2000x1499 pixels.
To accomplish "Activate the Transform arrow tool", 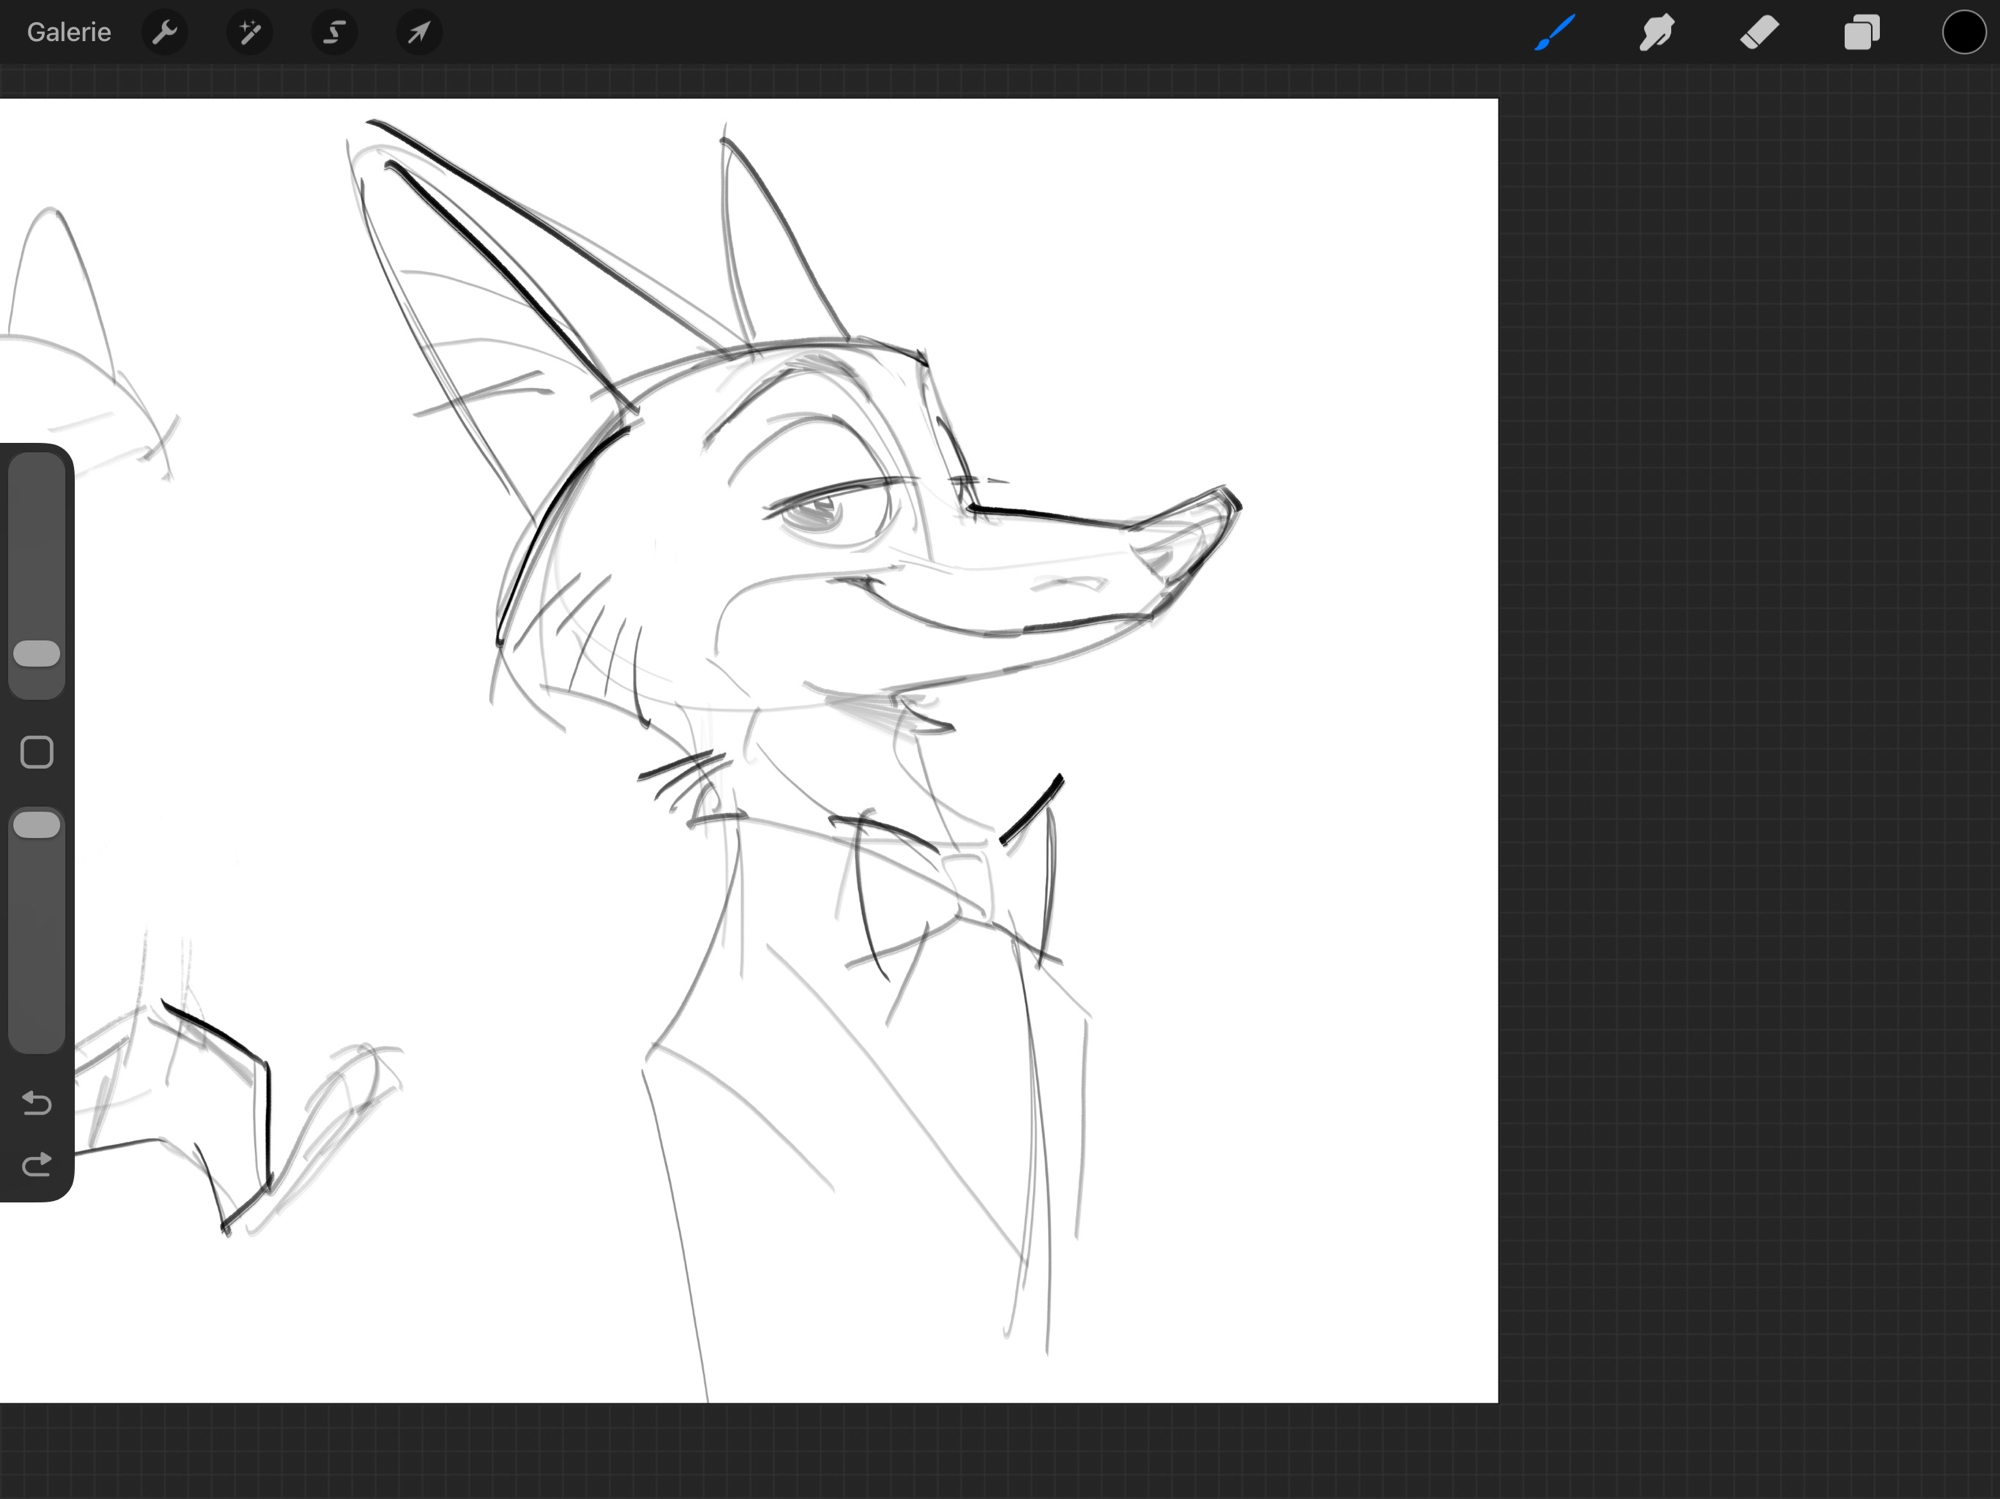I will pos(418,32).
